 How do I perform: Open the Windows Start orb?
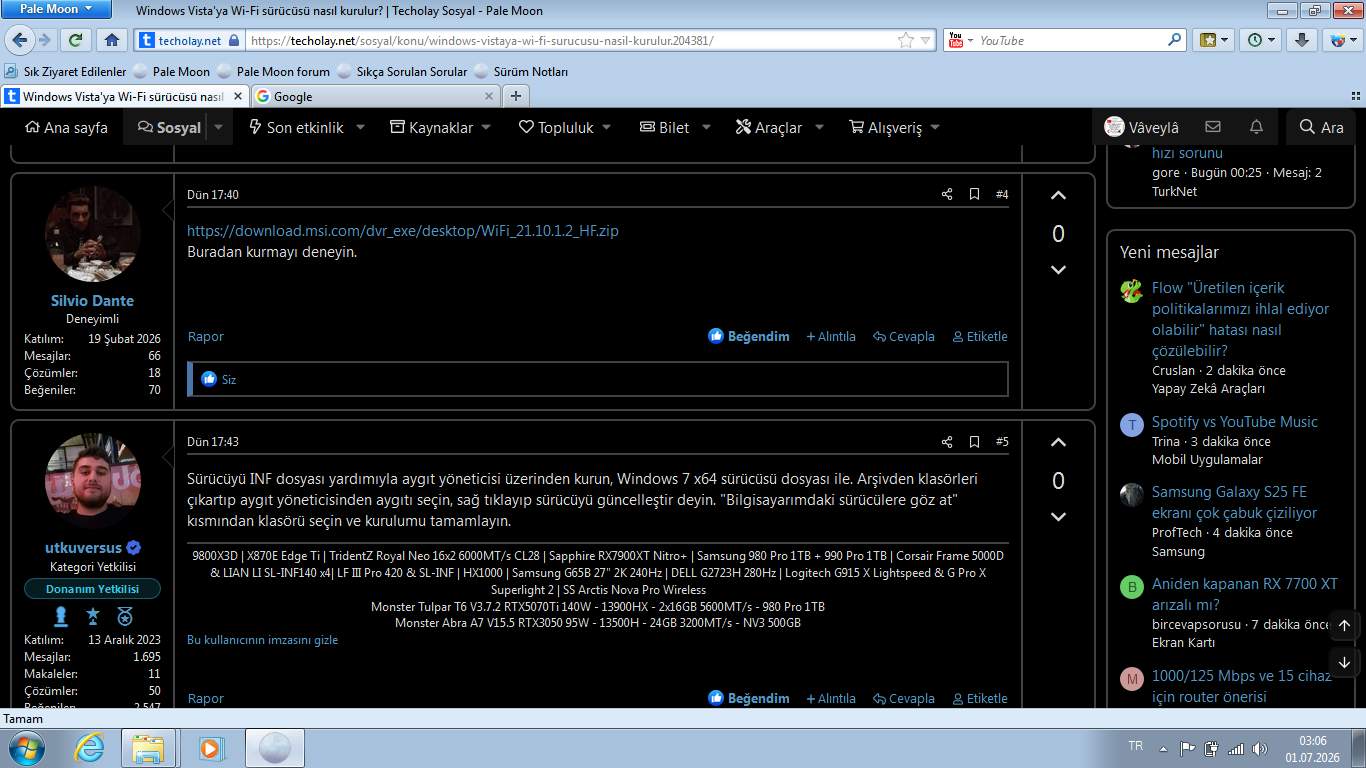(x=27, y=747)
